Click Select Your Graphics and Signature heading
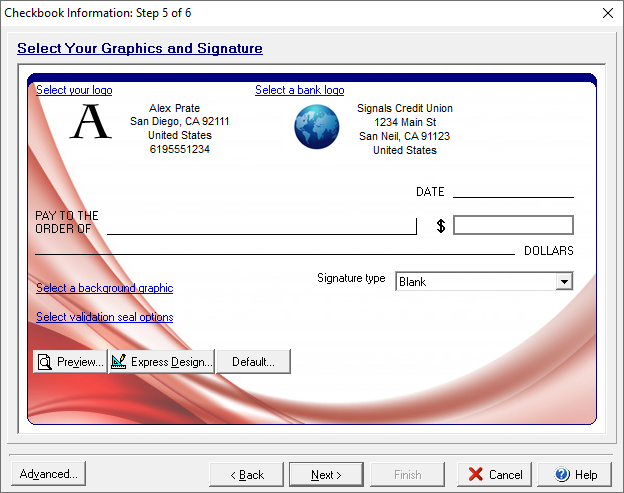 (x=140, y=48)
